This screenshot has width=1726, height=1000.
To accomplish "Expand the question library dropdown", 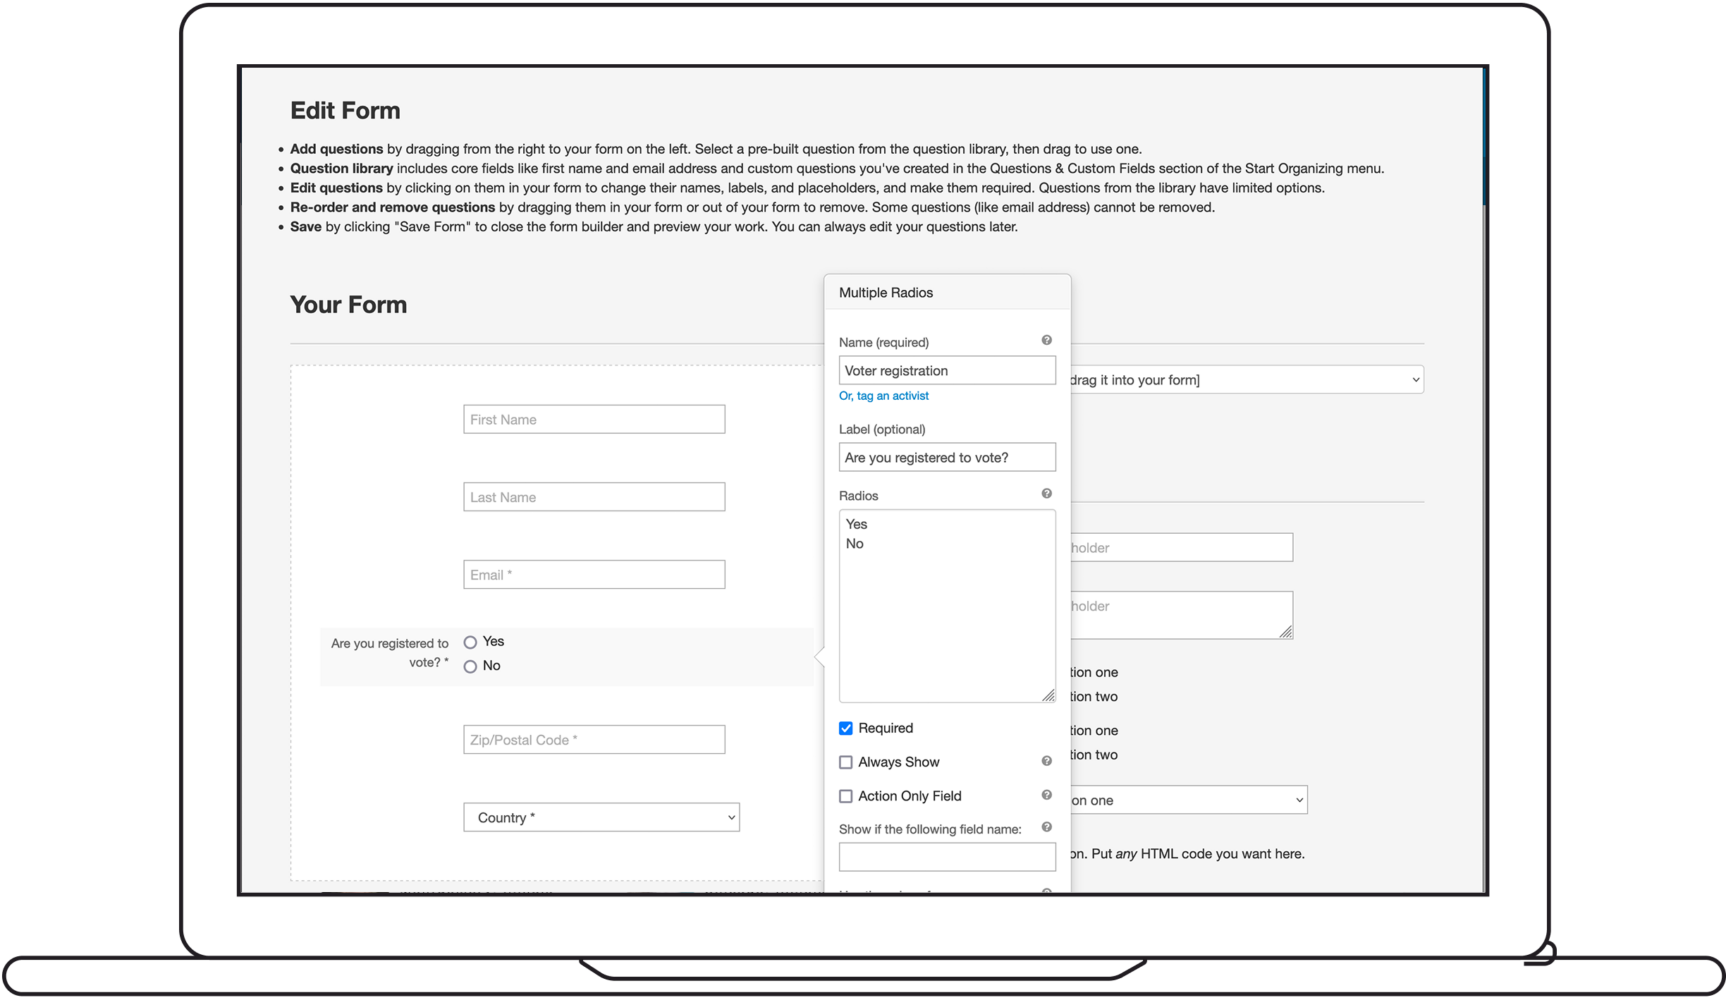I will 1245,380.
